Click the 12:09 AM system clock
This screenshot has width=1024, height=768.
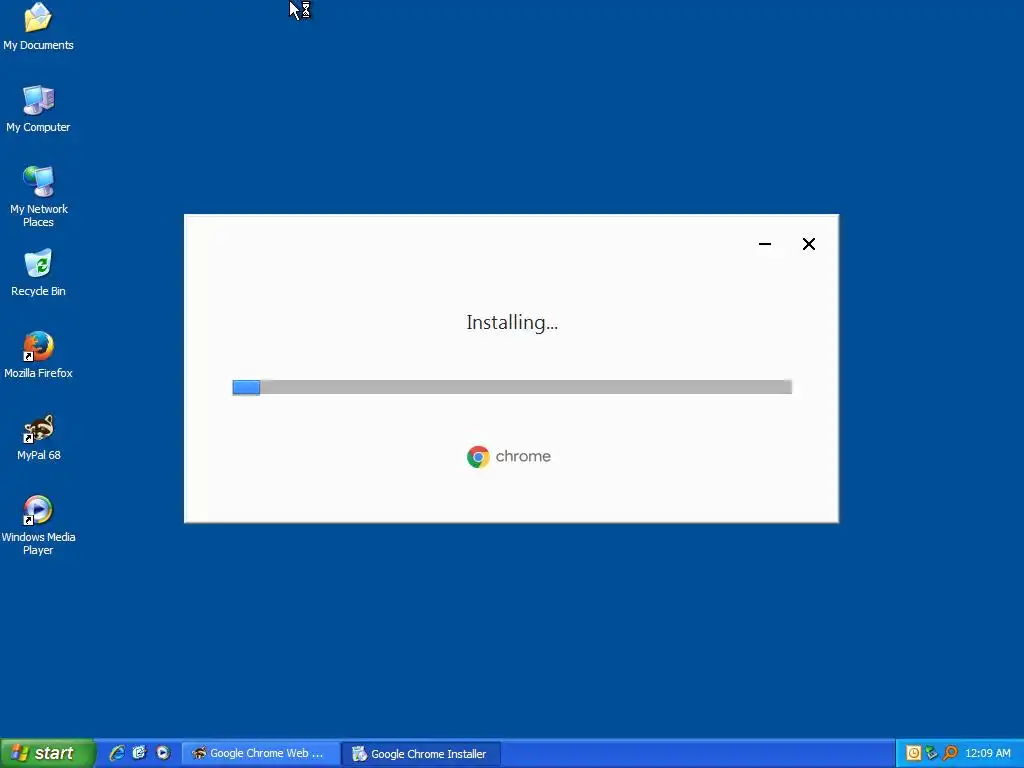click(987, 753)
